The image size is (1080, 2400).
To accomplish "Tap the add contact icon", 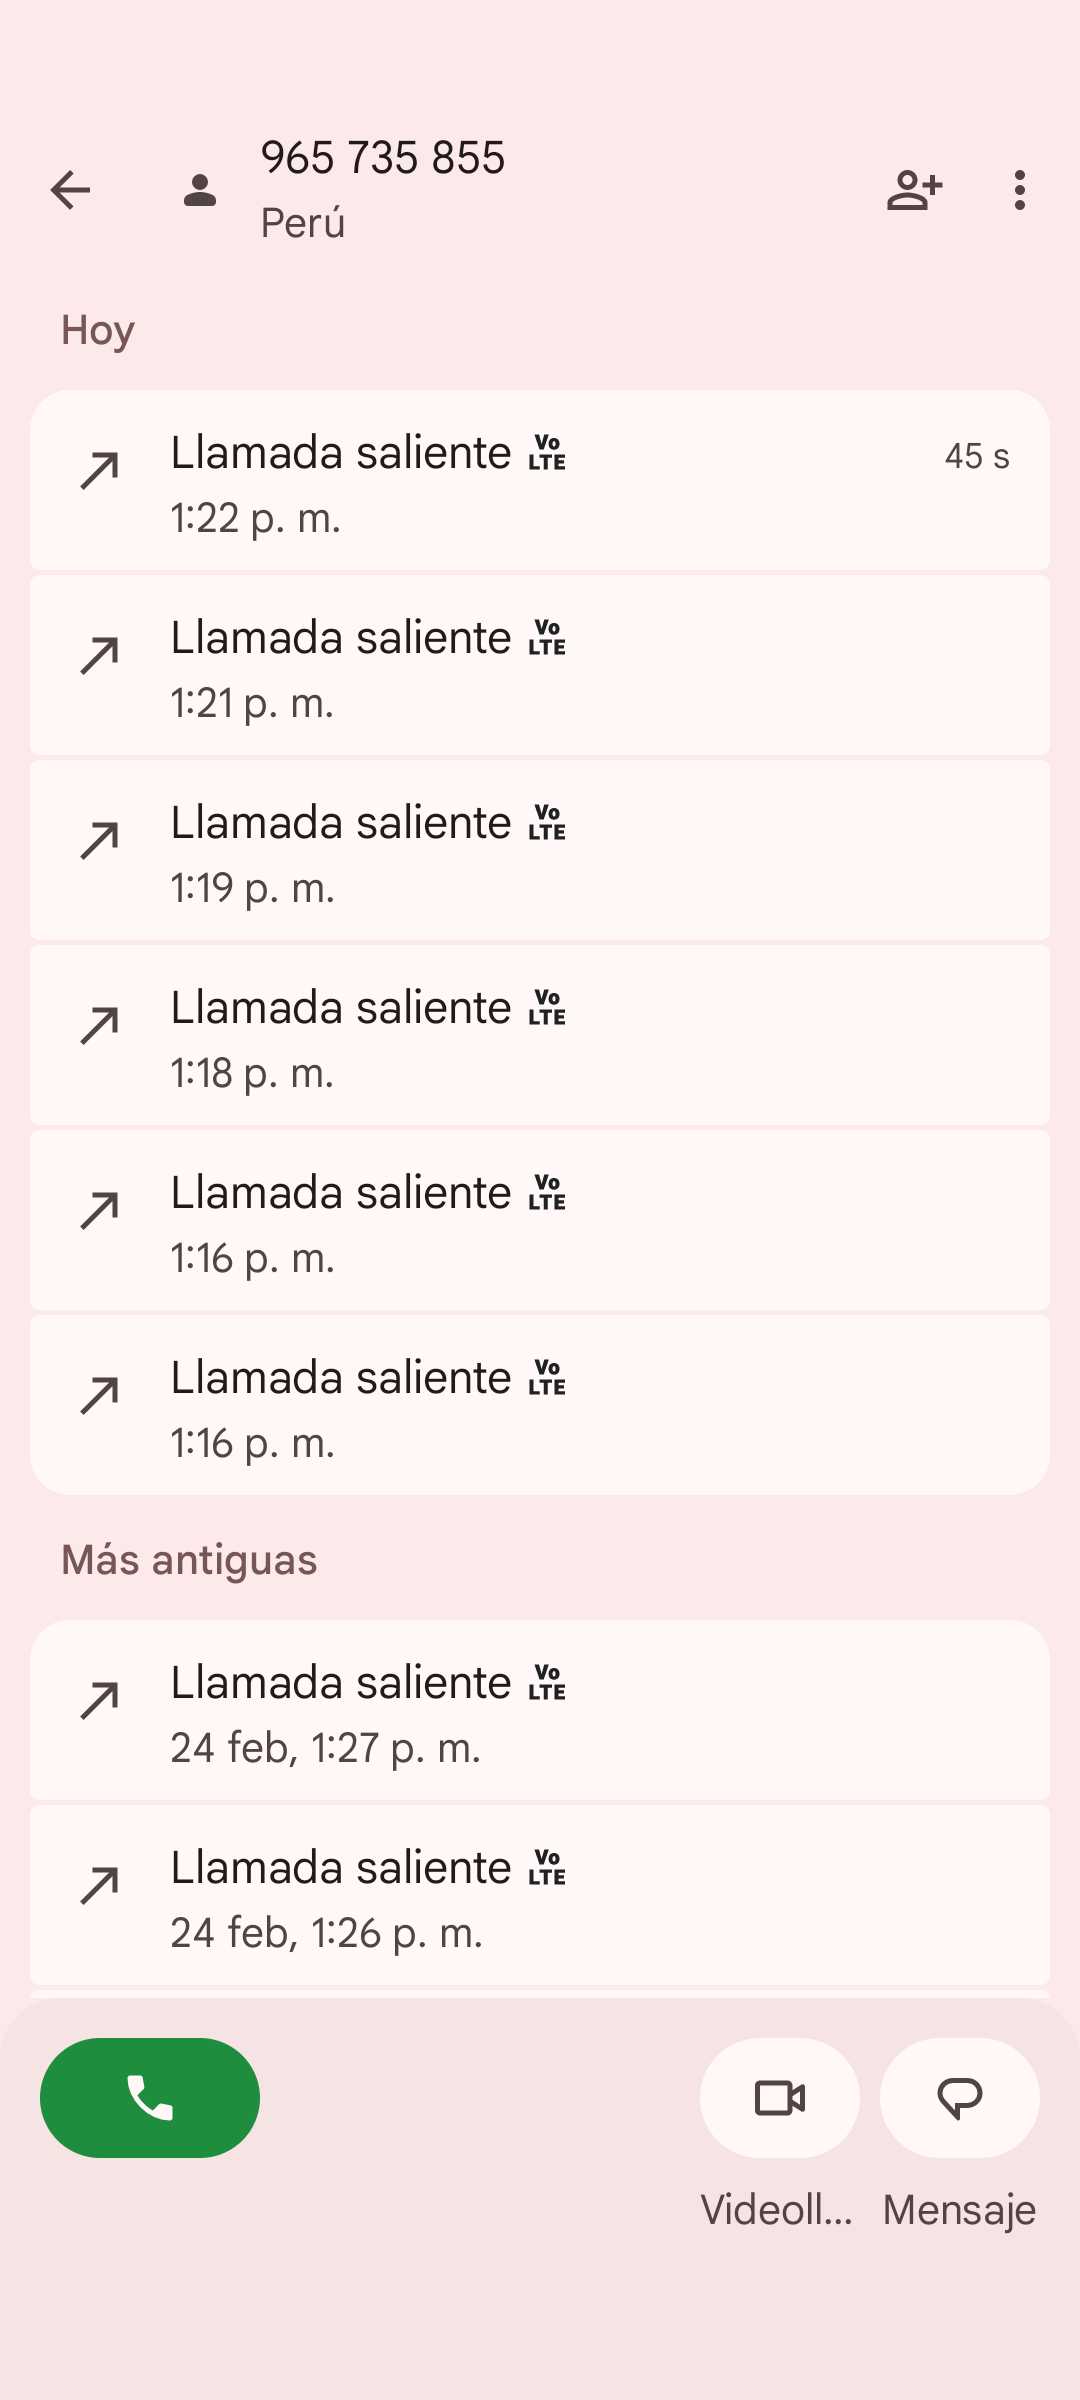I will pos(914,190).
